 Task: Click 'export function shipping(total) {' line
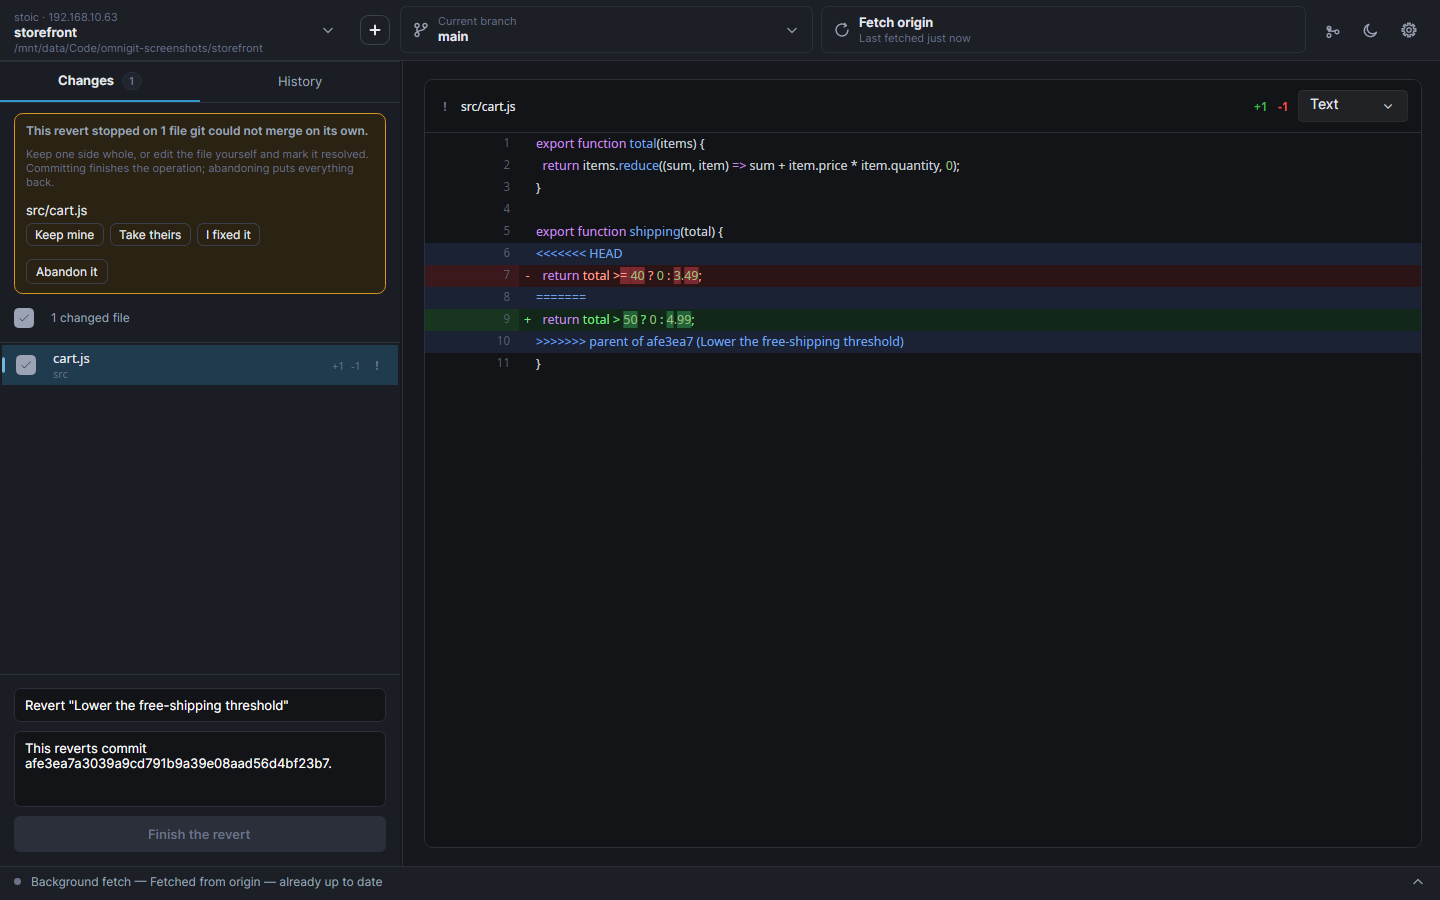[x=923, y=232]
